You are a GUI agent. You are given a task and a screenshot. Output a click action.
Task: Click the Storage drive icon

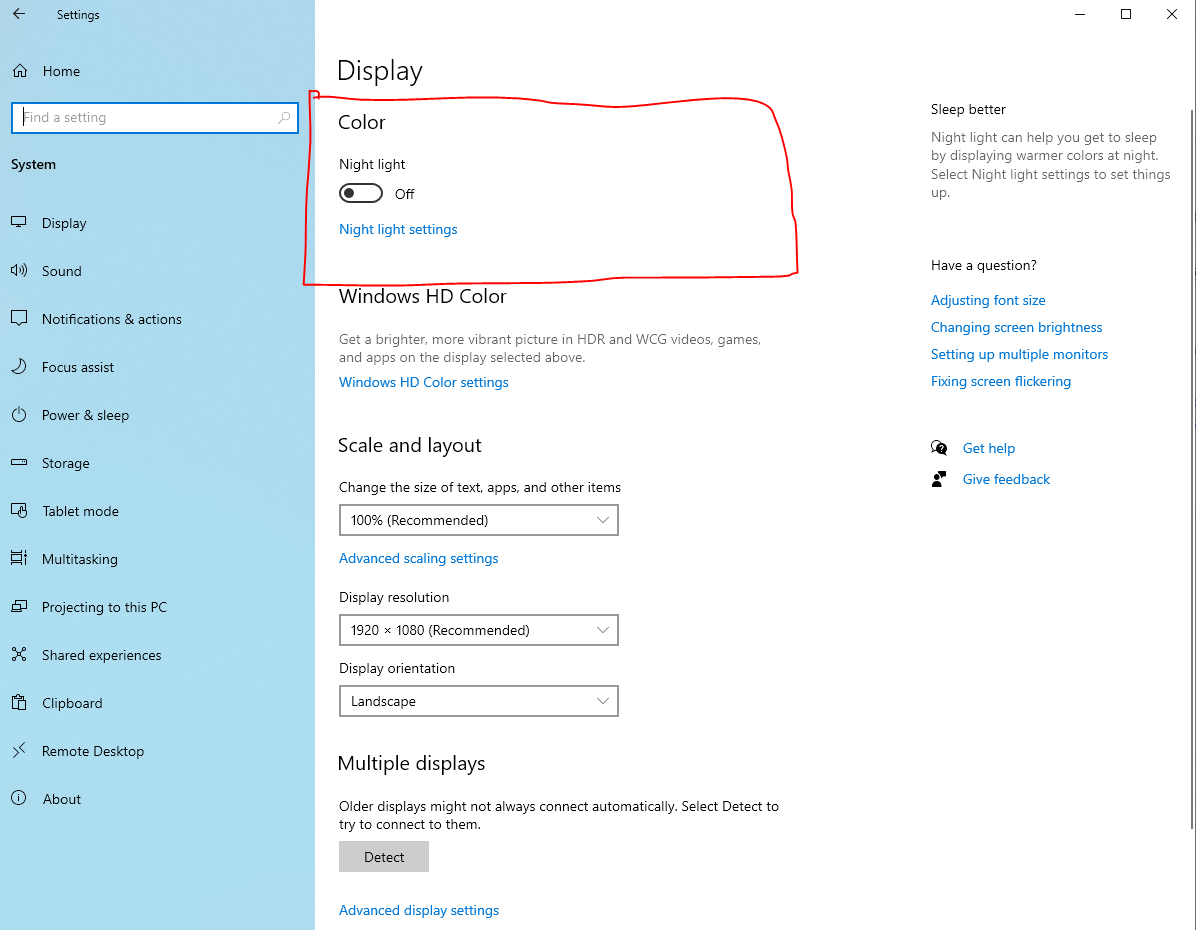tap(19, 462)
